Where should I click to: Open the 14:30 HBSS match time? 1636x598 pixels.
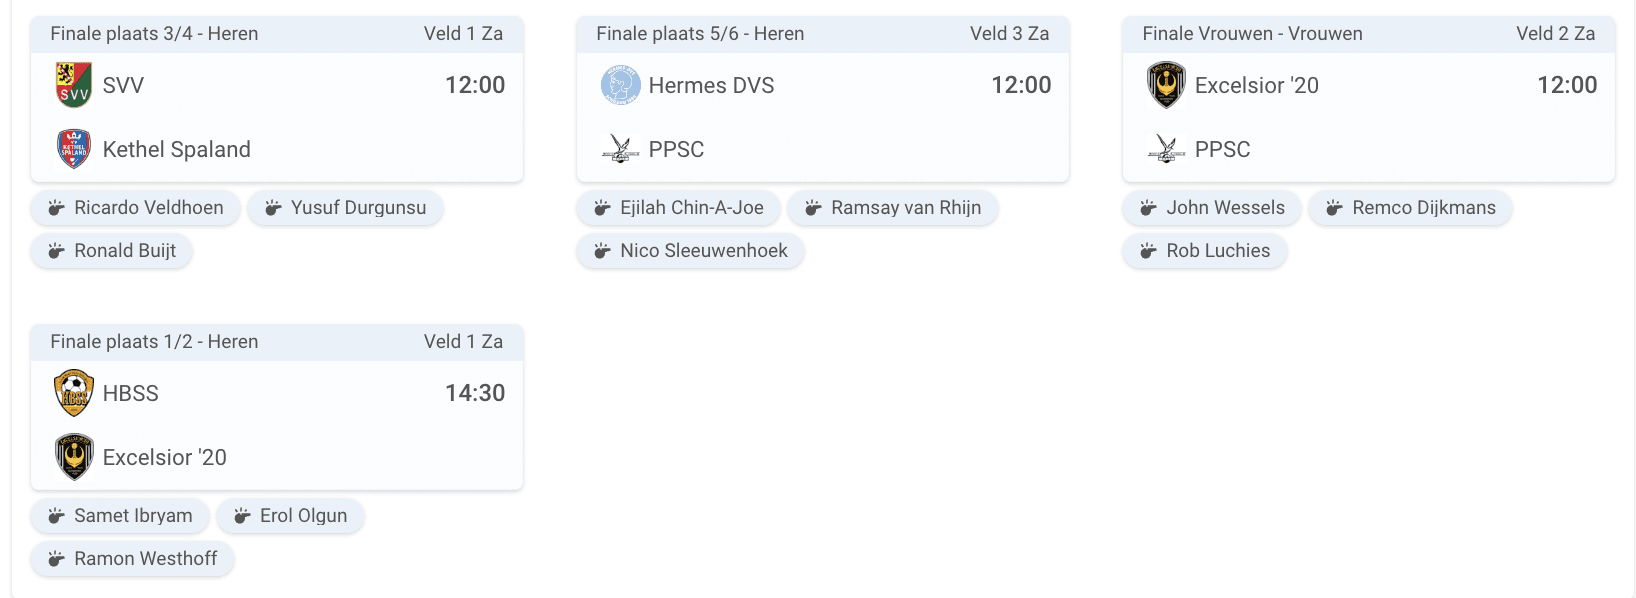[x=475, y=393]
